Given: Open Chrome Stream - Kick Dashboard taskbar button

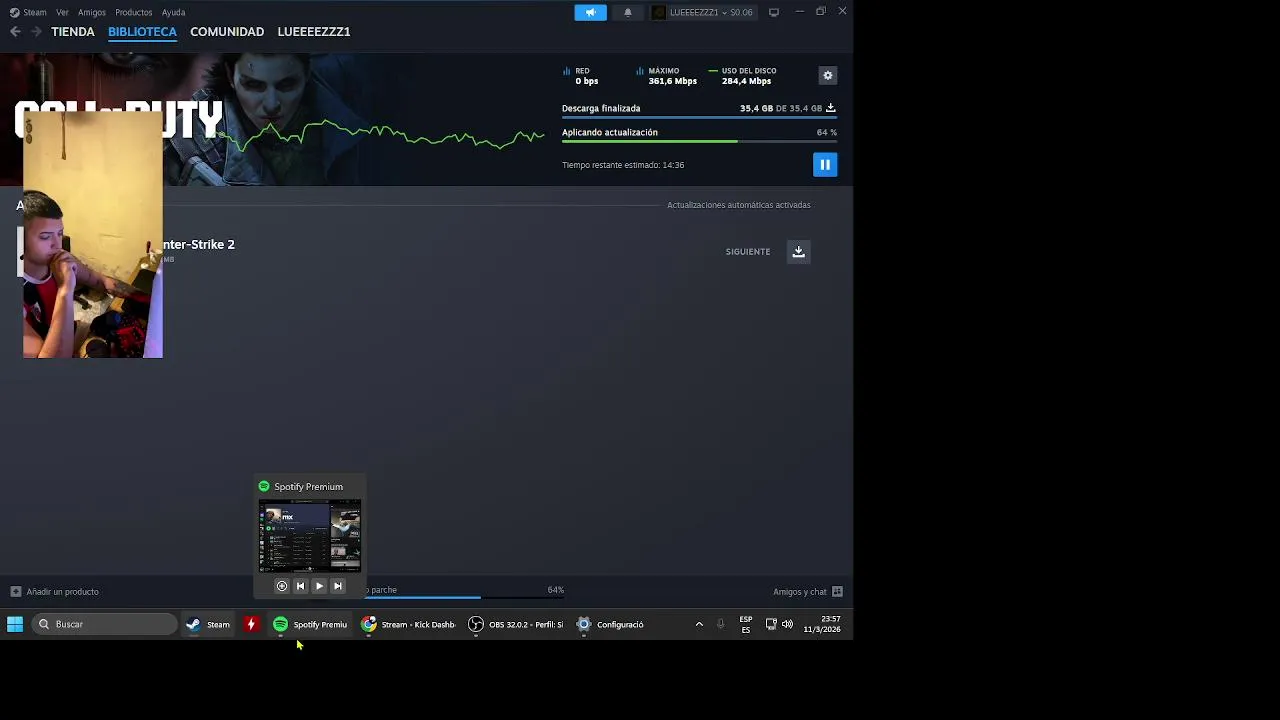Looking at the screenshot, I should pos(408,624).
